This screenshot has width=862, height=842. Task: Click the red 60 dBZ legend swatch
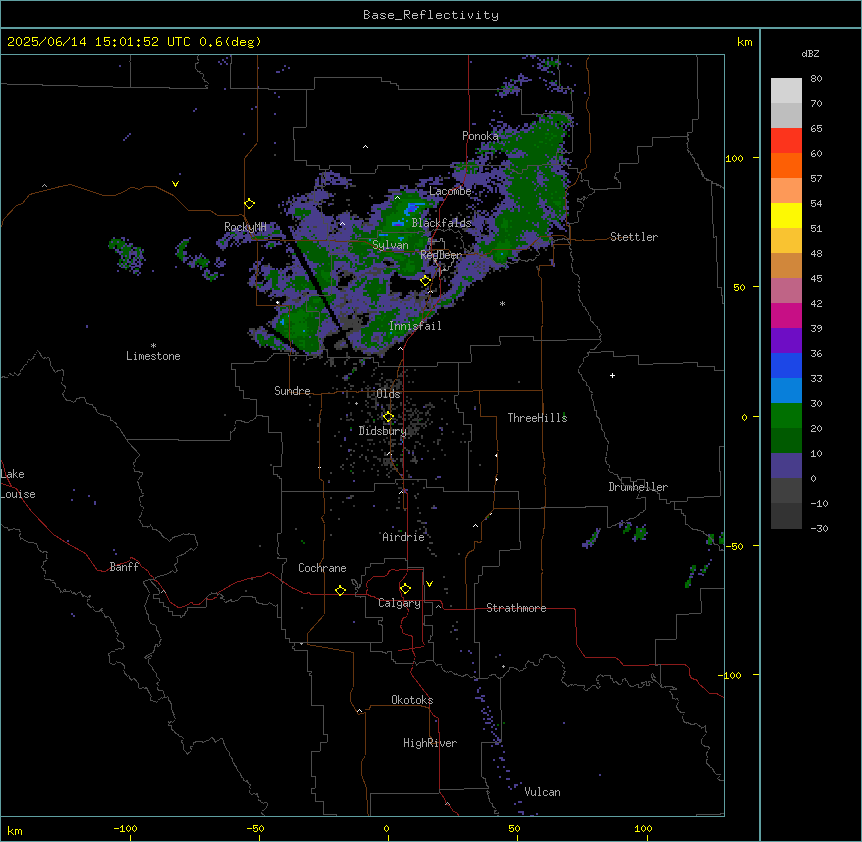pos(786,141)
